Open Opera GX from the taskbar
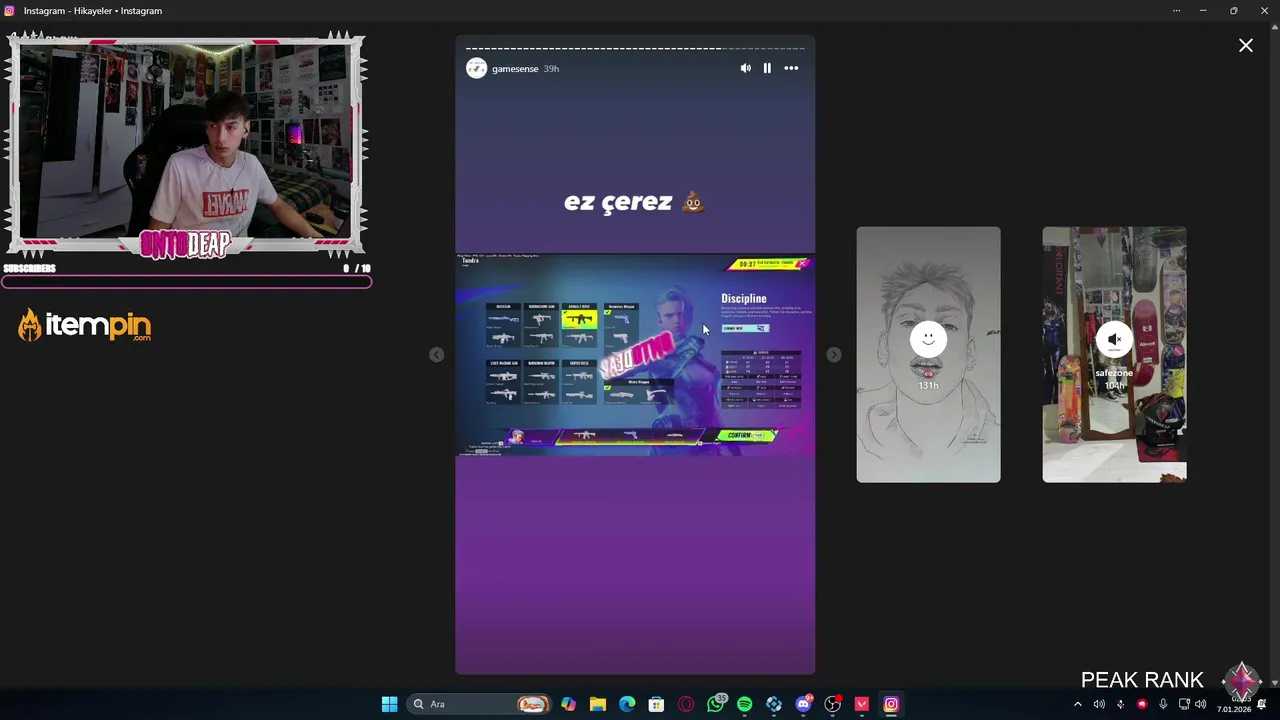The image size is (1280, 720). pyautogui.click(x=686, y=704)
